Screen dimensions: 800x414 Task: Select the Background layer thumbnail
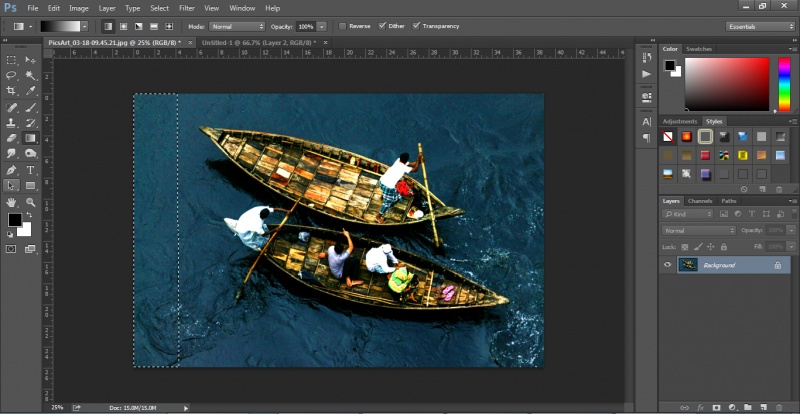687,265
